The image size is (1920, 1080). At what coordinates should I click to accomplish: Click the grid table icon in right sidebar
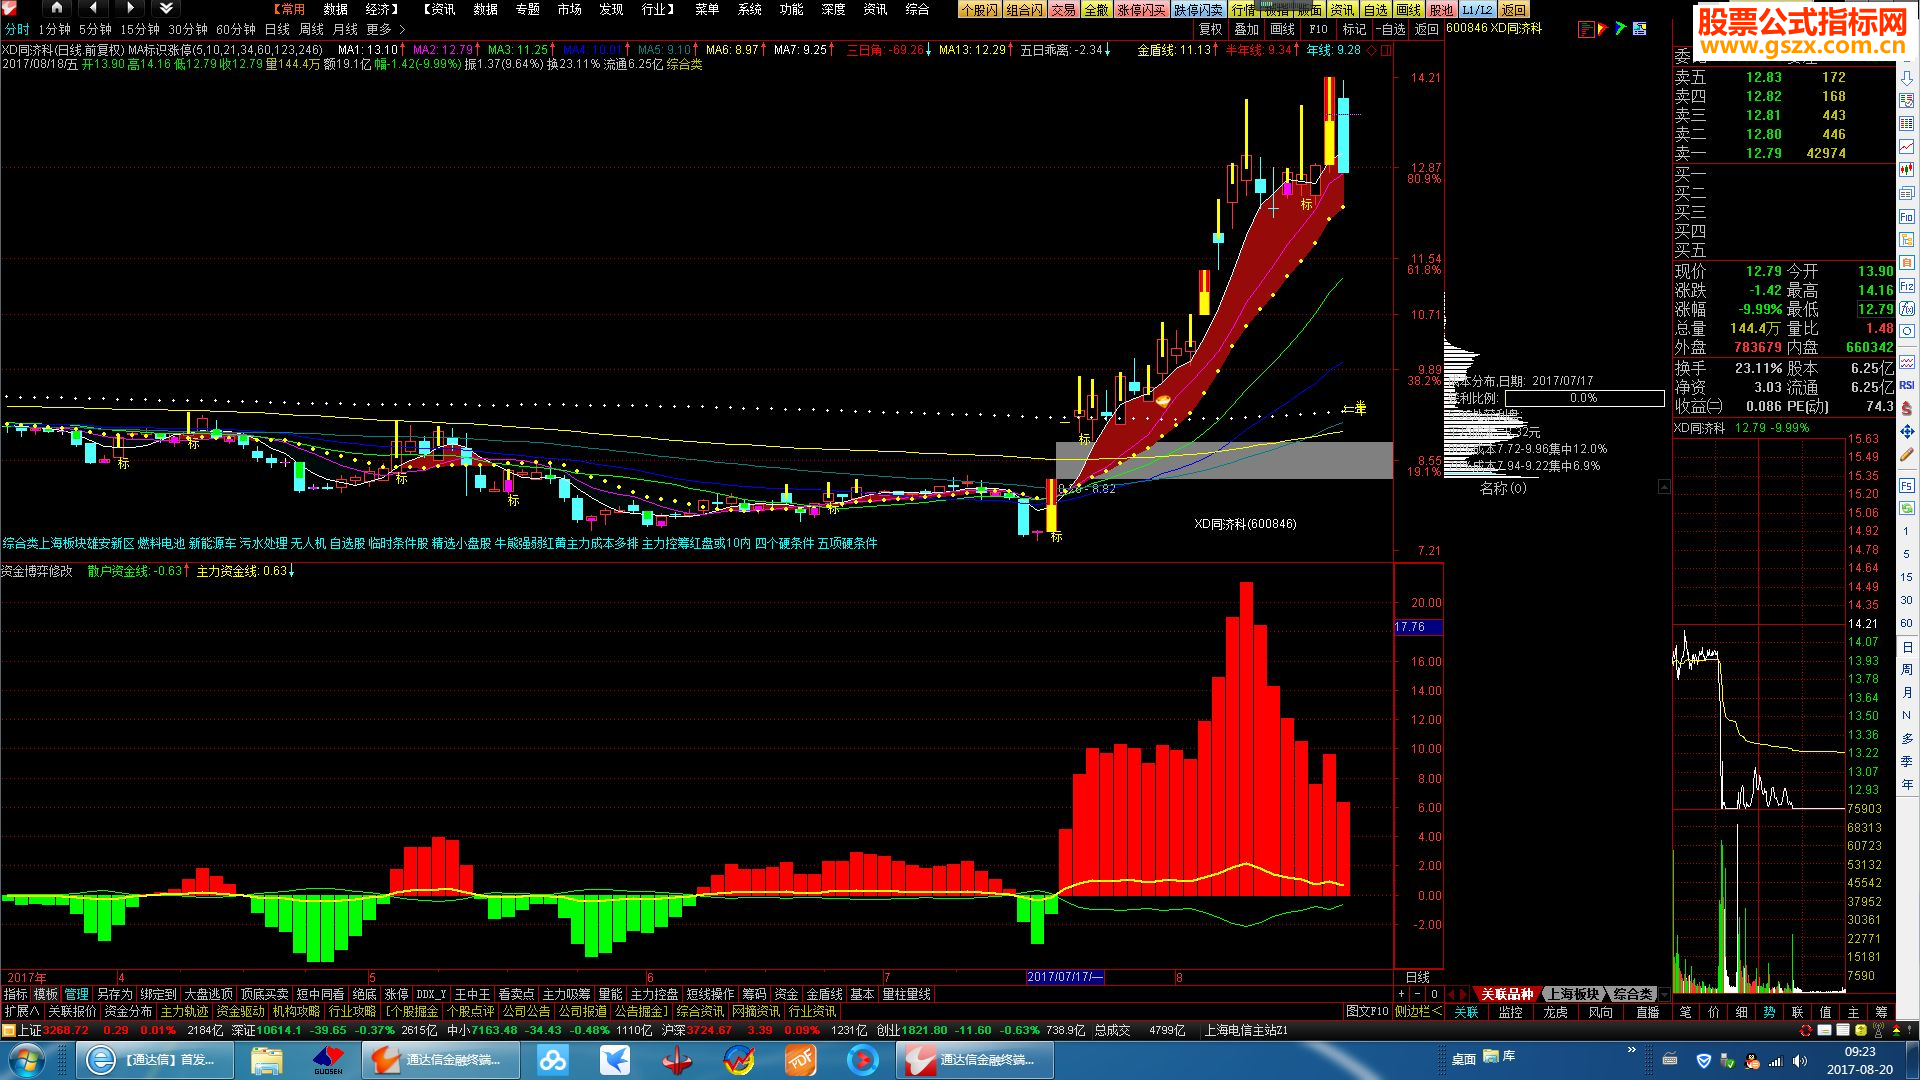click(1907, 123)
